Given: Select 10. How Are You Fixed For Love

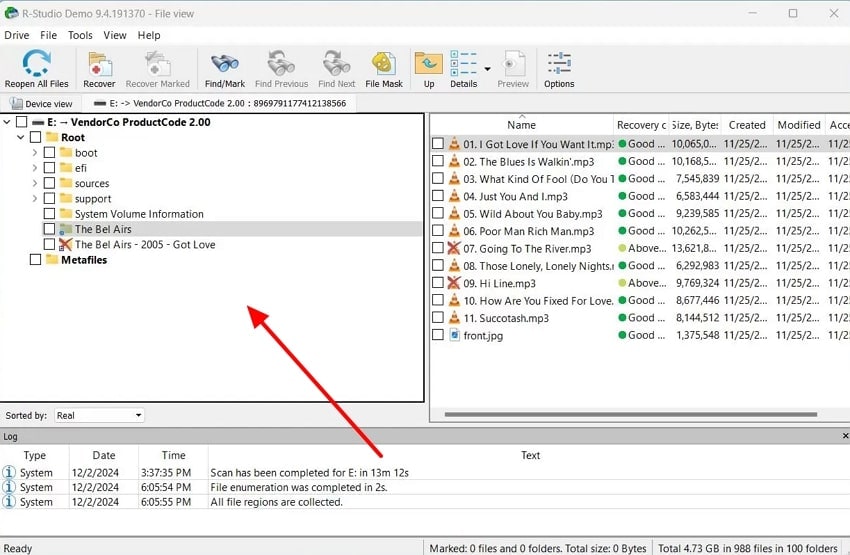Looking at the screenshot, I should click(538, 300).
